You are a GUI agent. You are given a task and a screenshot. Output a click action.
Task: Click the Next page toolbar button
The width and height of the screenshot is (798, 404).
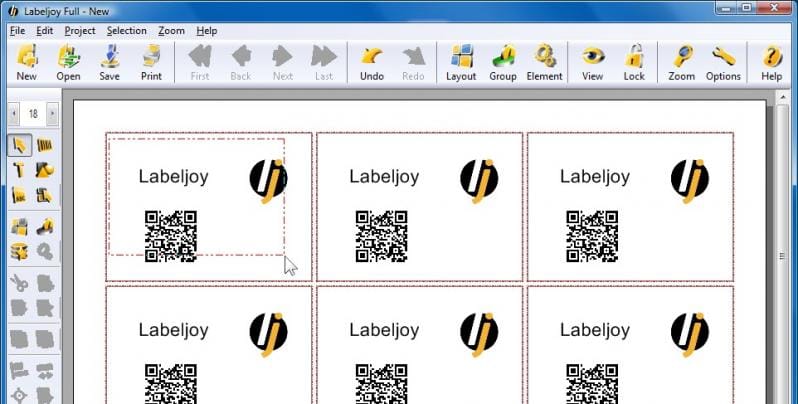282,62
